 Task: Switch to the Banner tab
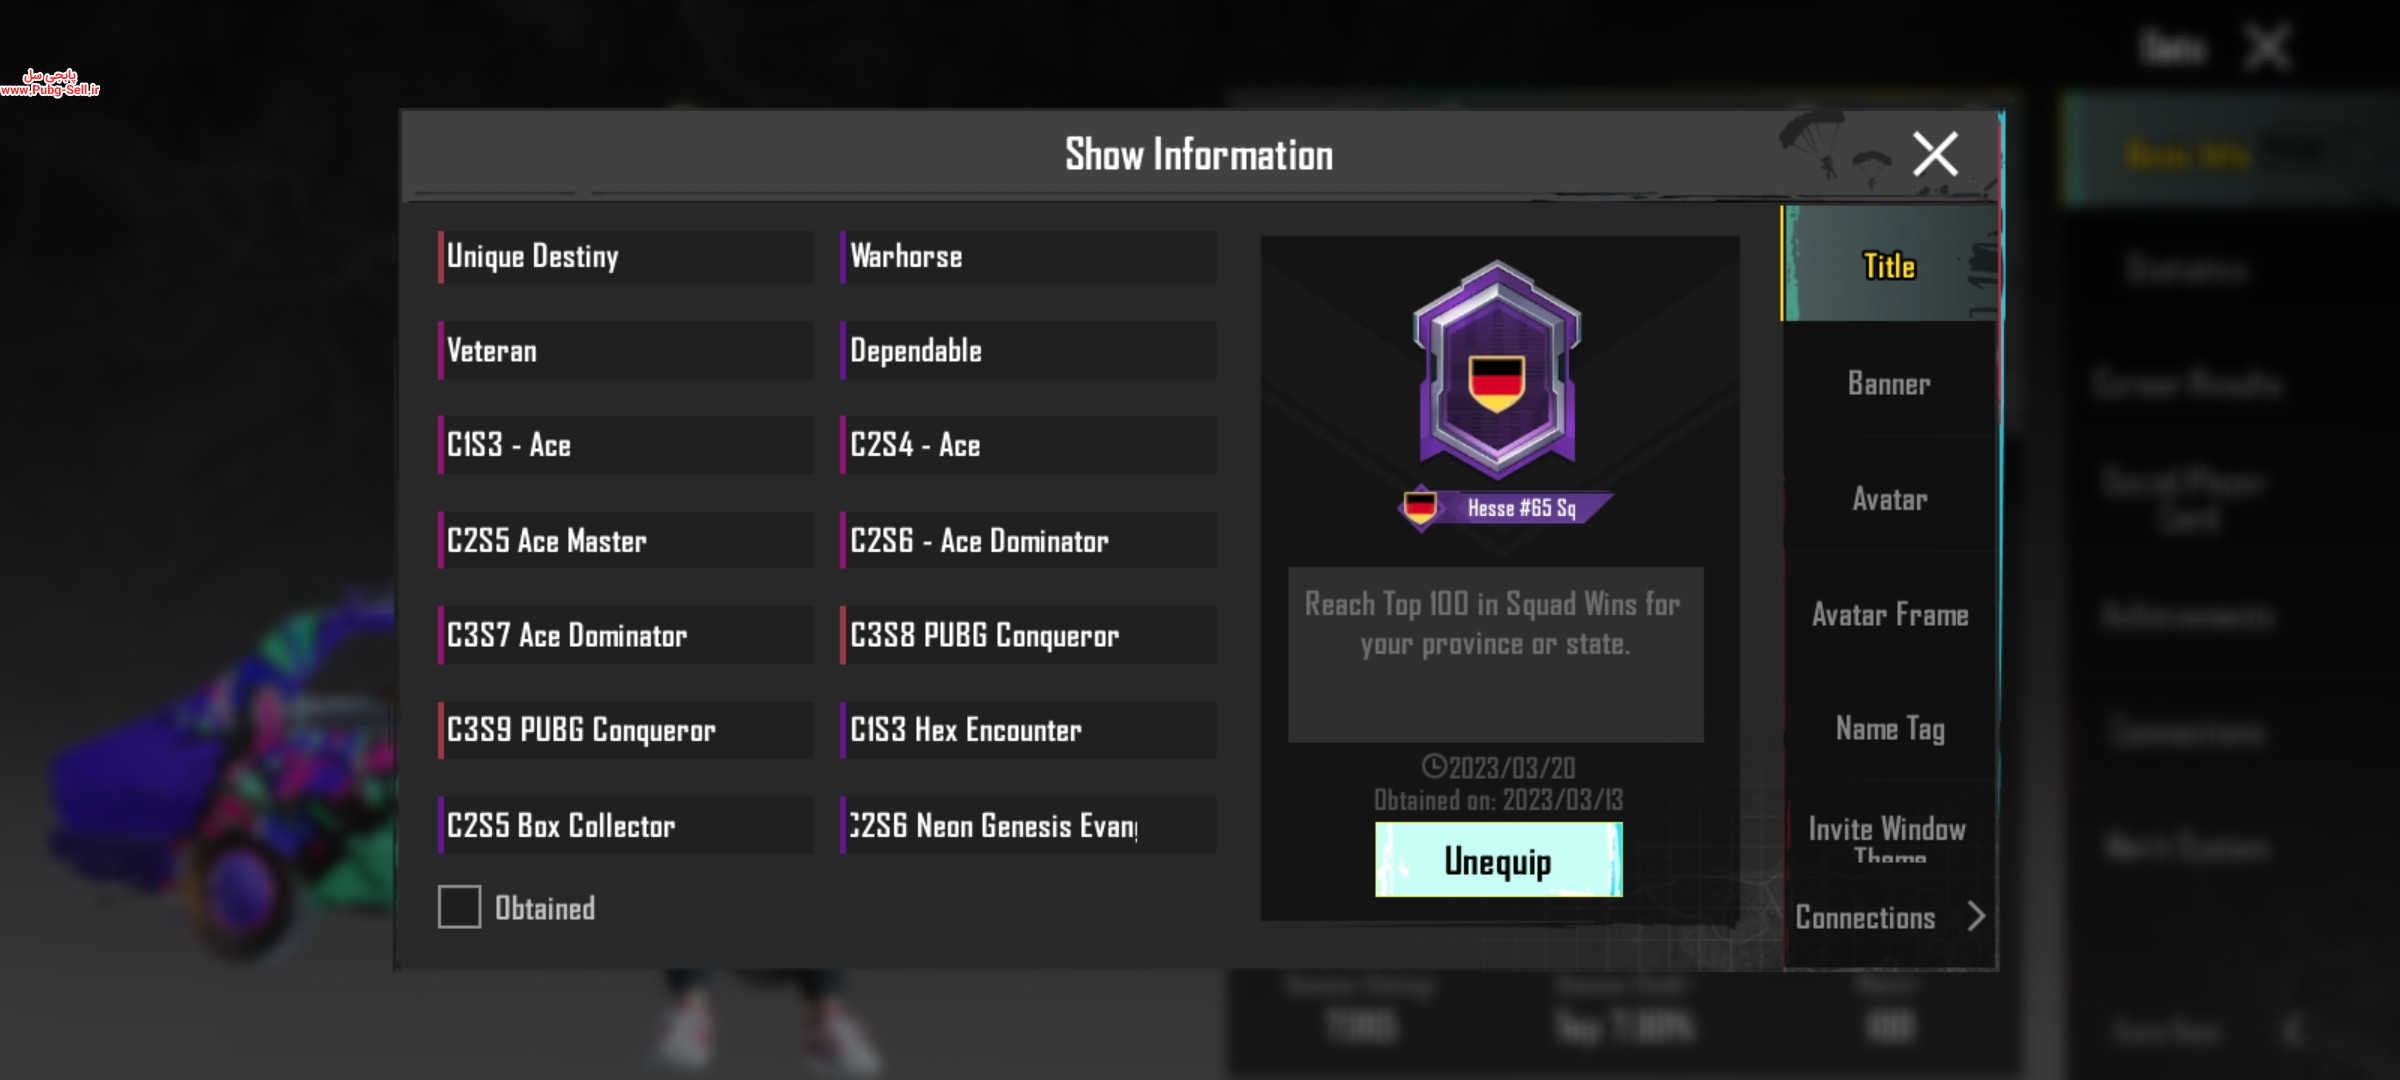click(x=1888, y=384)
